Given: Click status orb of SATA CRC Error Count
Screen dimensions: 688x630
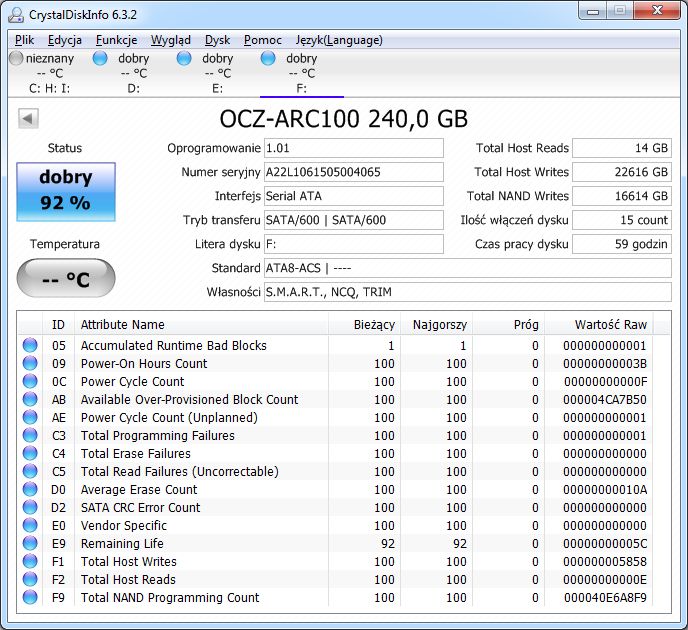Looking at the screenshot, I should (x=30, y=507).
